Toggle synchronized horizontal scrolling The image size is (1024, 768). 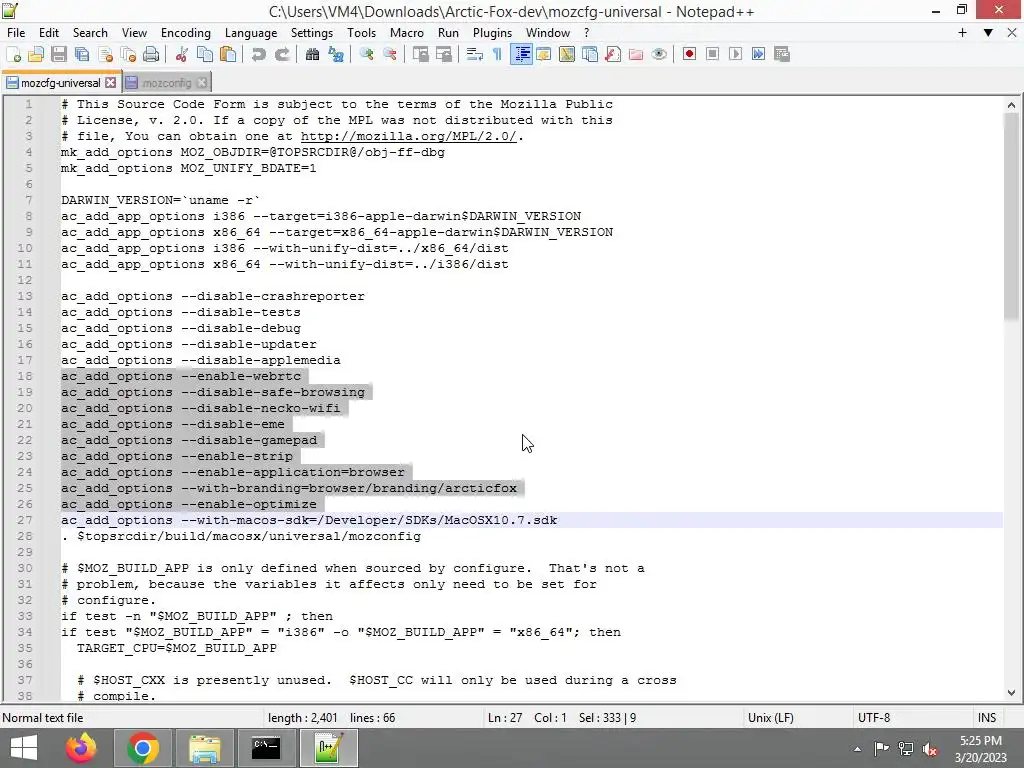444,54
